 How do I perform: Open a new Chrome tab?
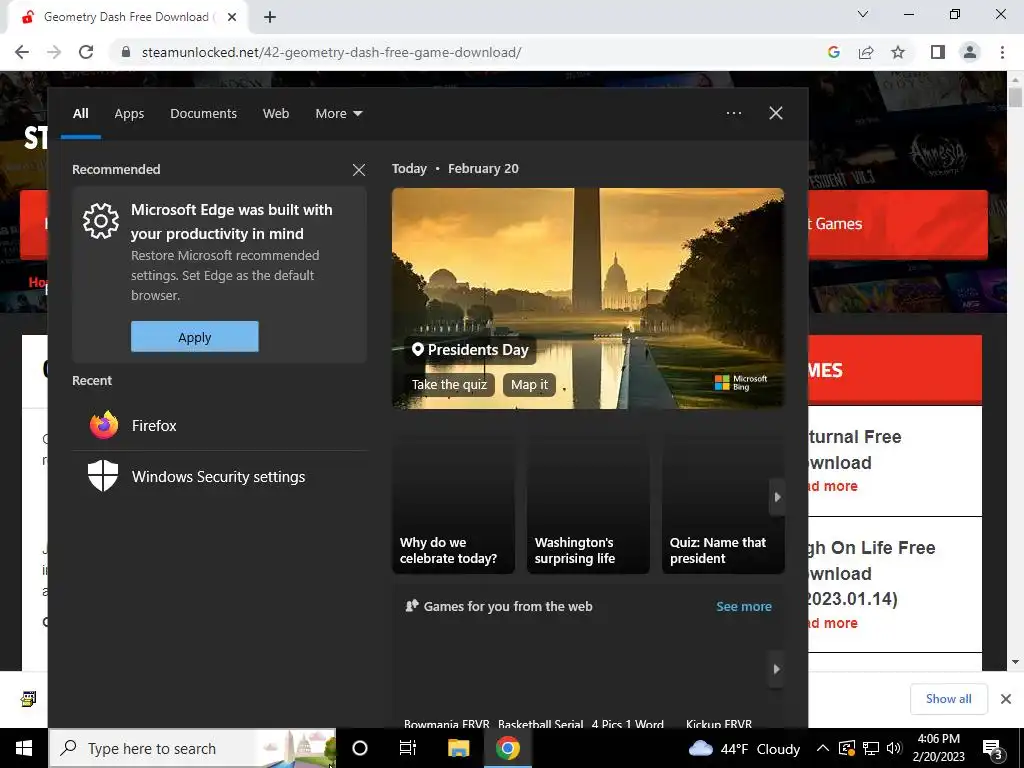(x=270, y=17)
